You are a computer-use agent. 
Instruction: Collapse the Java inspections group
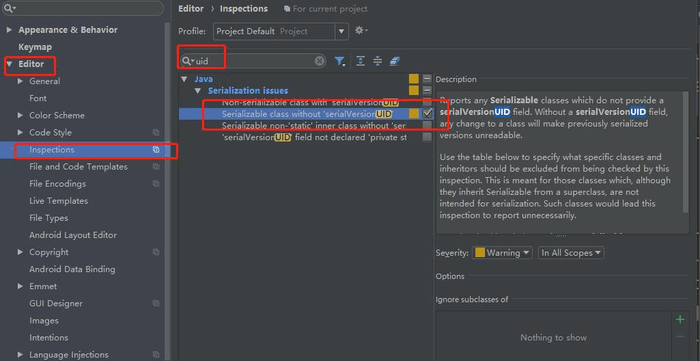(x=184, y=79)
